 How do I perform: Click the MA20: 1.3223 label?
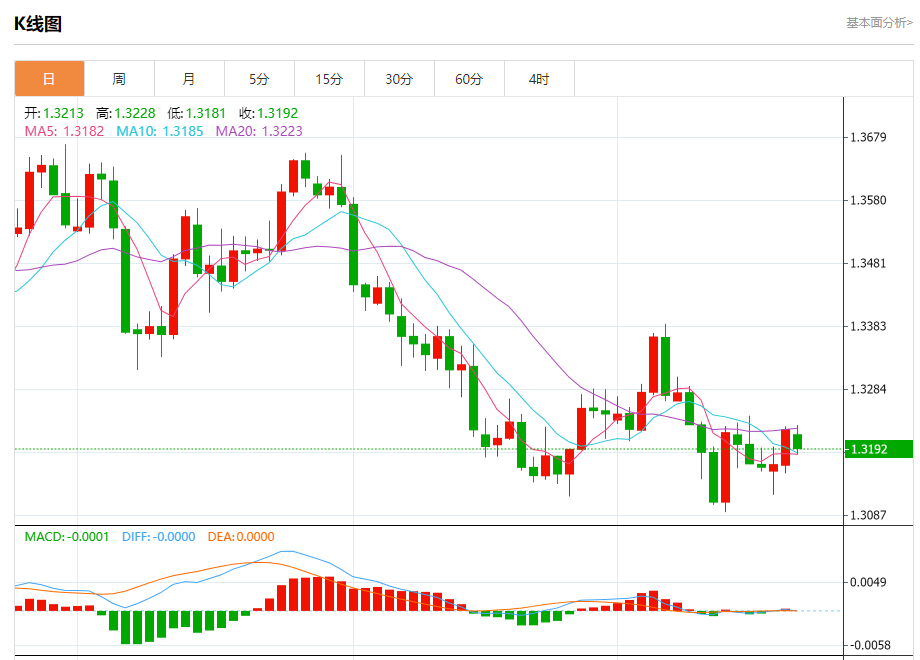click(x=259, y=131)
